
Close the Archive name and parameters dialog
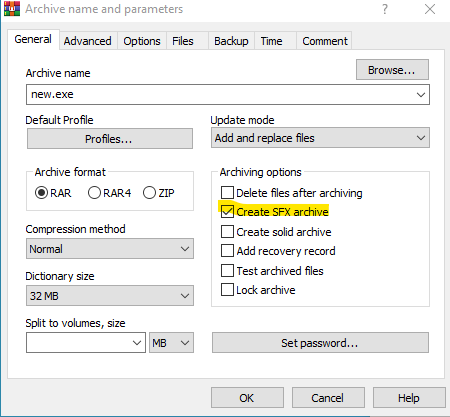(430, 9)
